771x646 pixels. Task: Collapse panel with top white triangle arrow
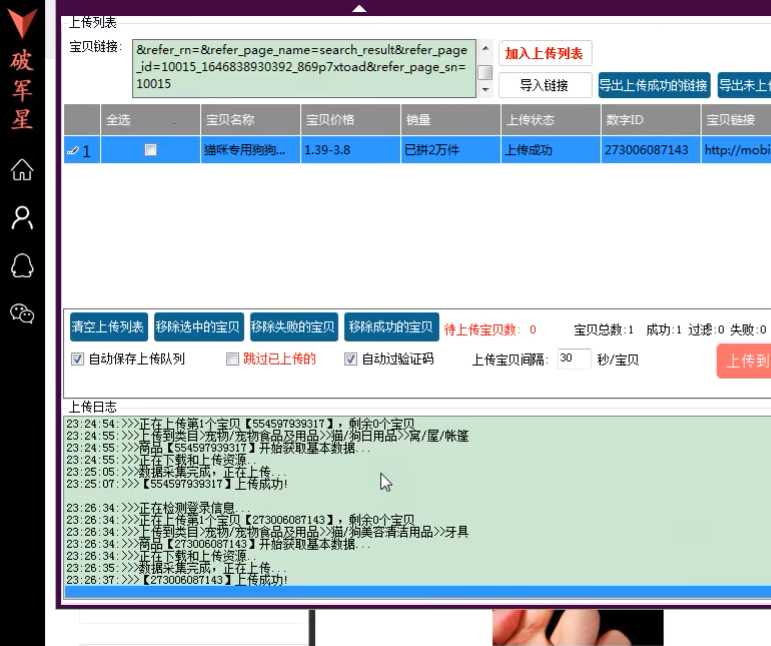[359, 8]
